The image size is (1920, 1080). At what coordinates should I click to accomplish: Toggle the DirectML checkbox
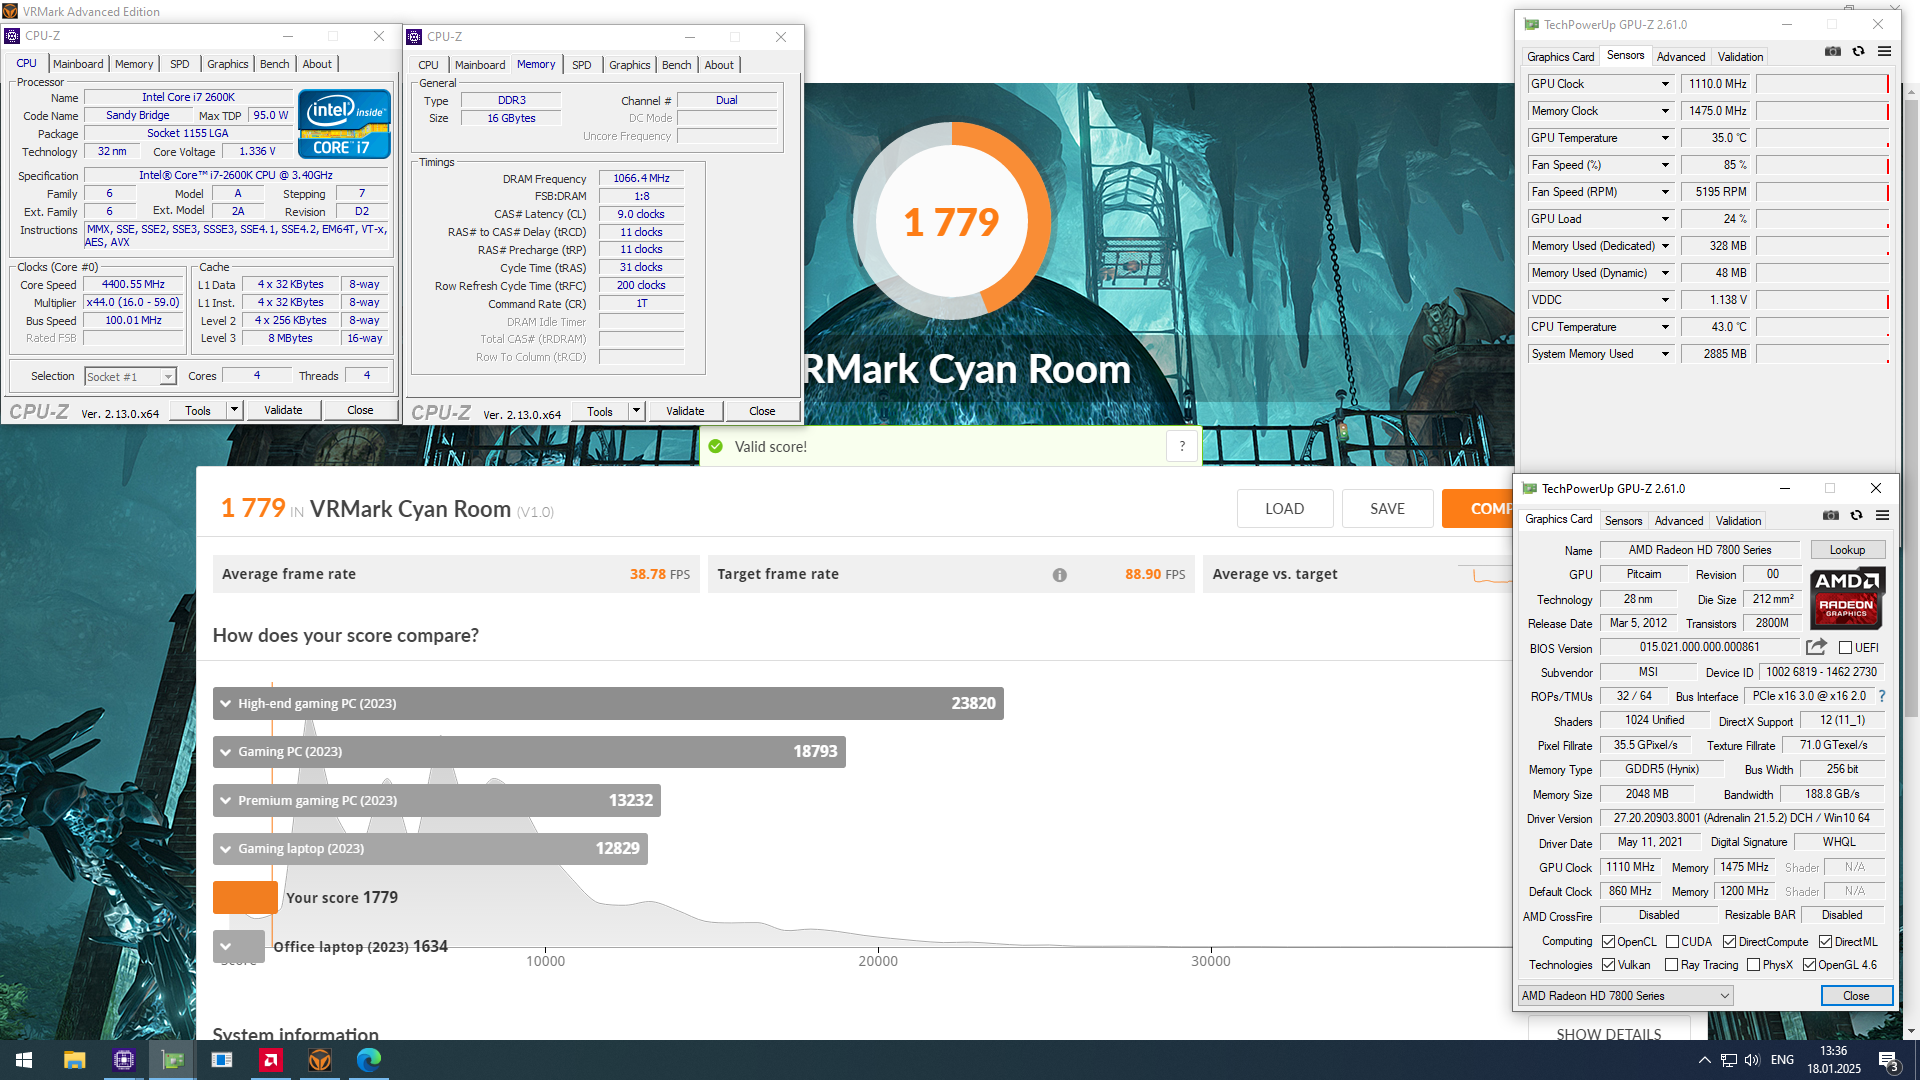pos(1825,942)
